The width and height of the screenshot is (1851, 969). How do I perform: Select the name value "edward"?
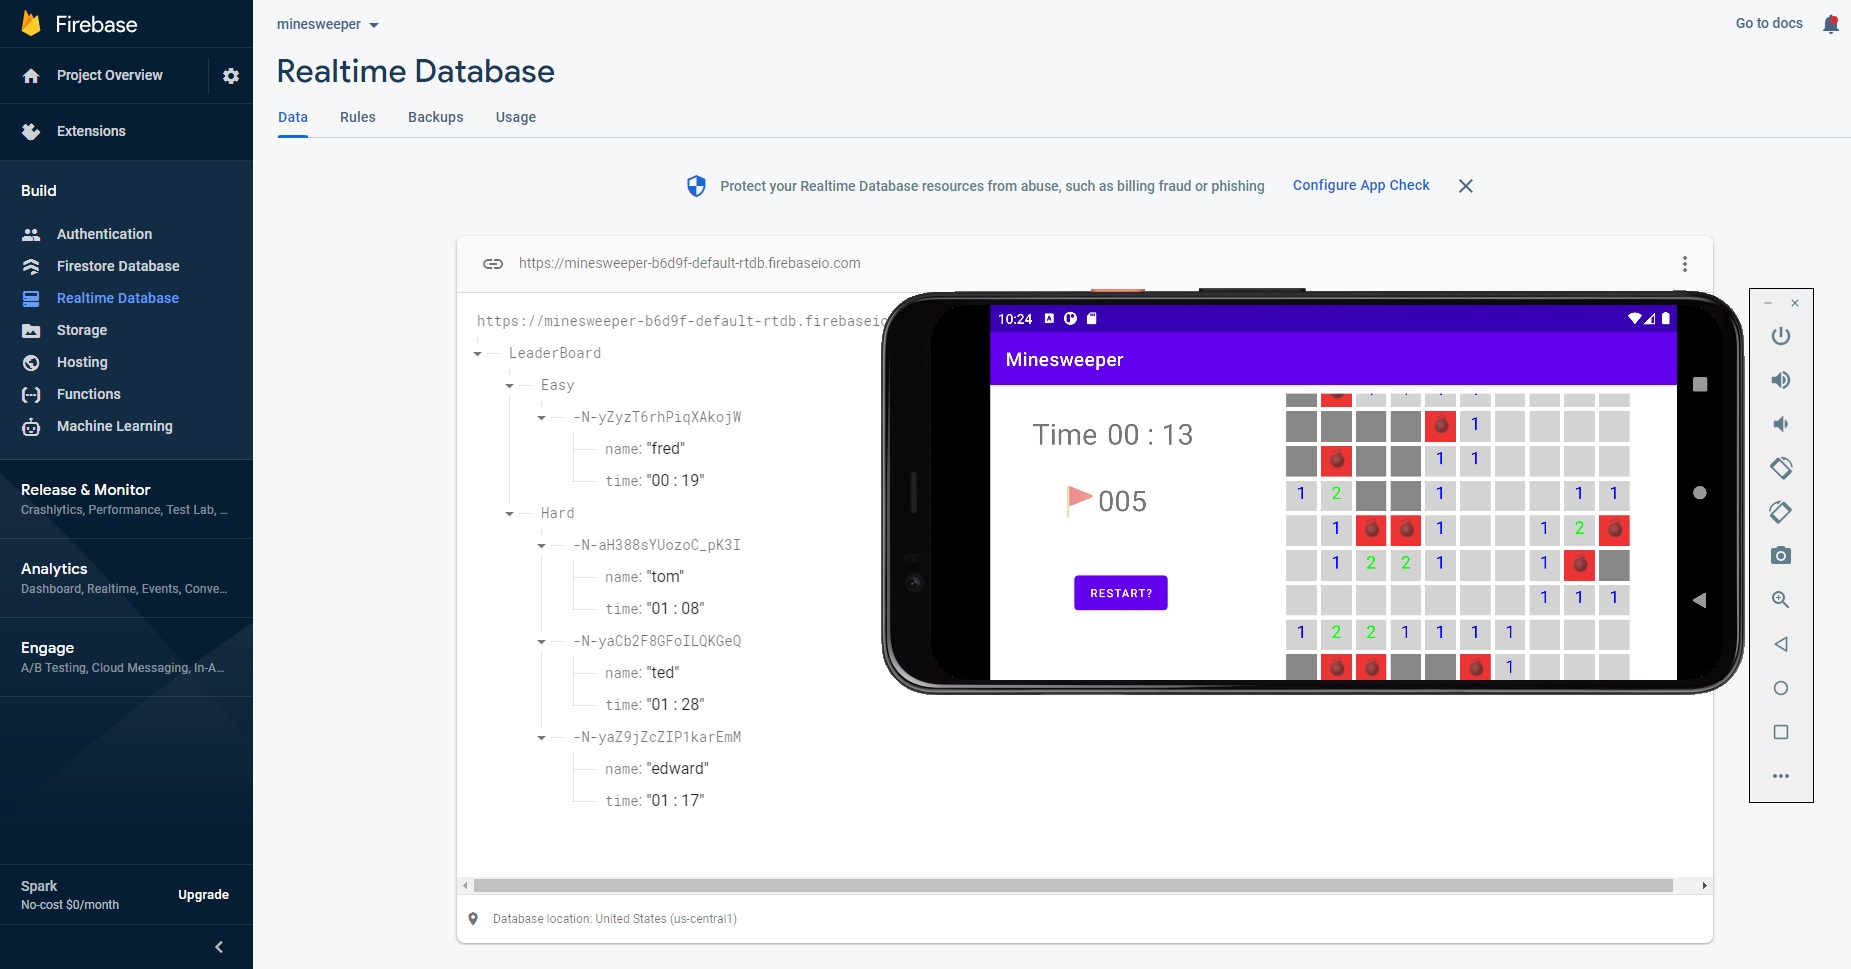pyautogui.click(x=678, y=769)
